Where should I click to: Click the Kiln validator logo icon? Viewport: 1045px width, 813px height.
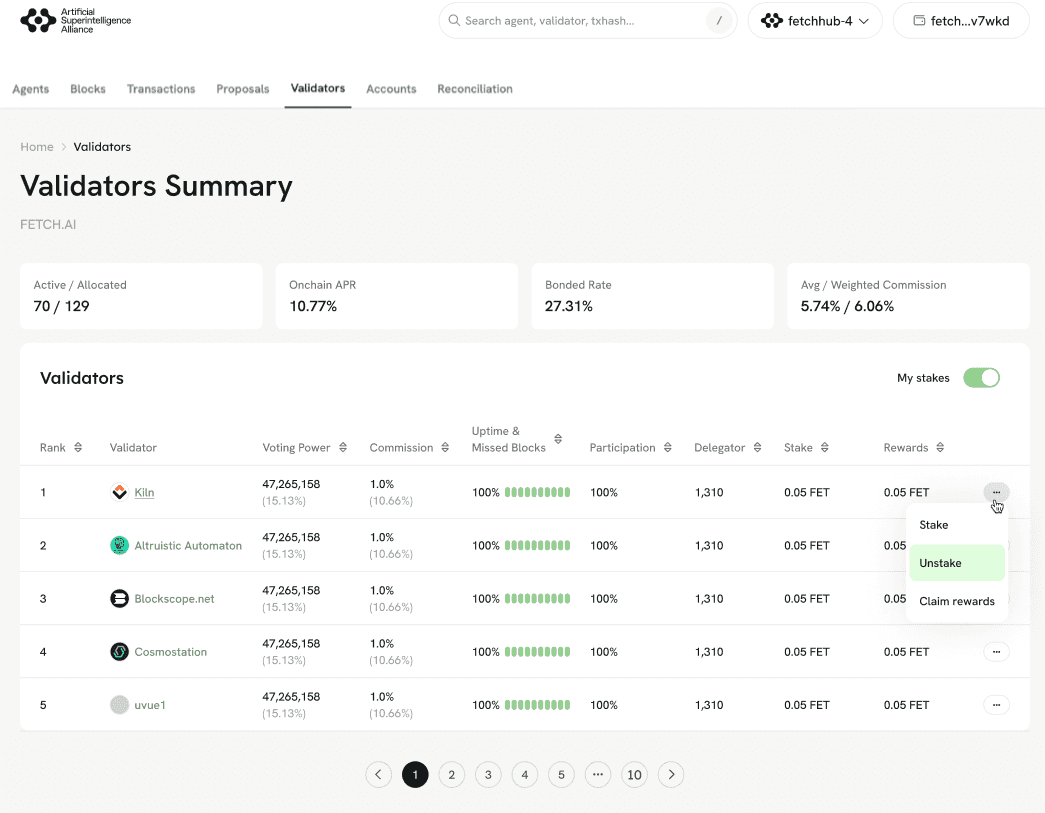point(119,492)
